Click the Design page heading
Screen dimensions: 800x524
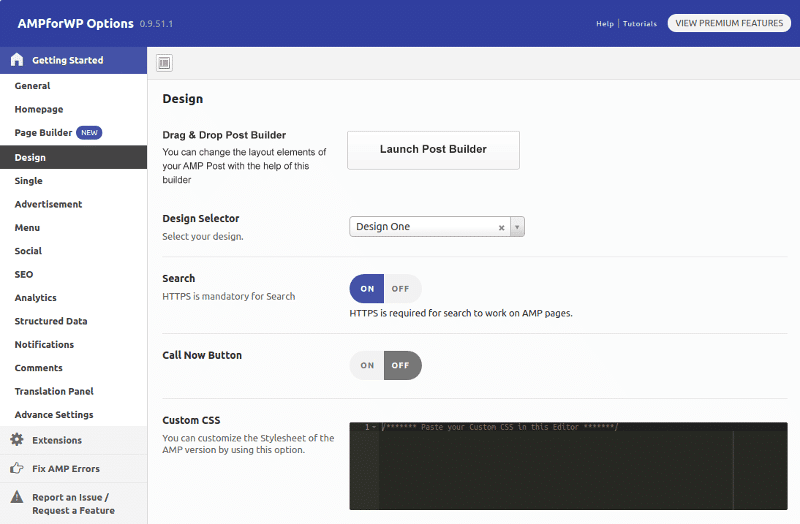183,98
